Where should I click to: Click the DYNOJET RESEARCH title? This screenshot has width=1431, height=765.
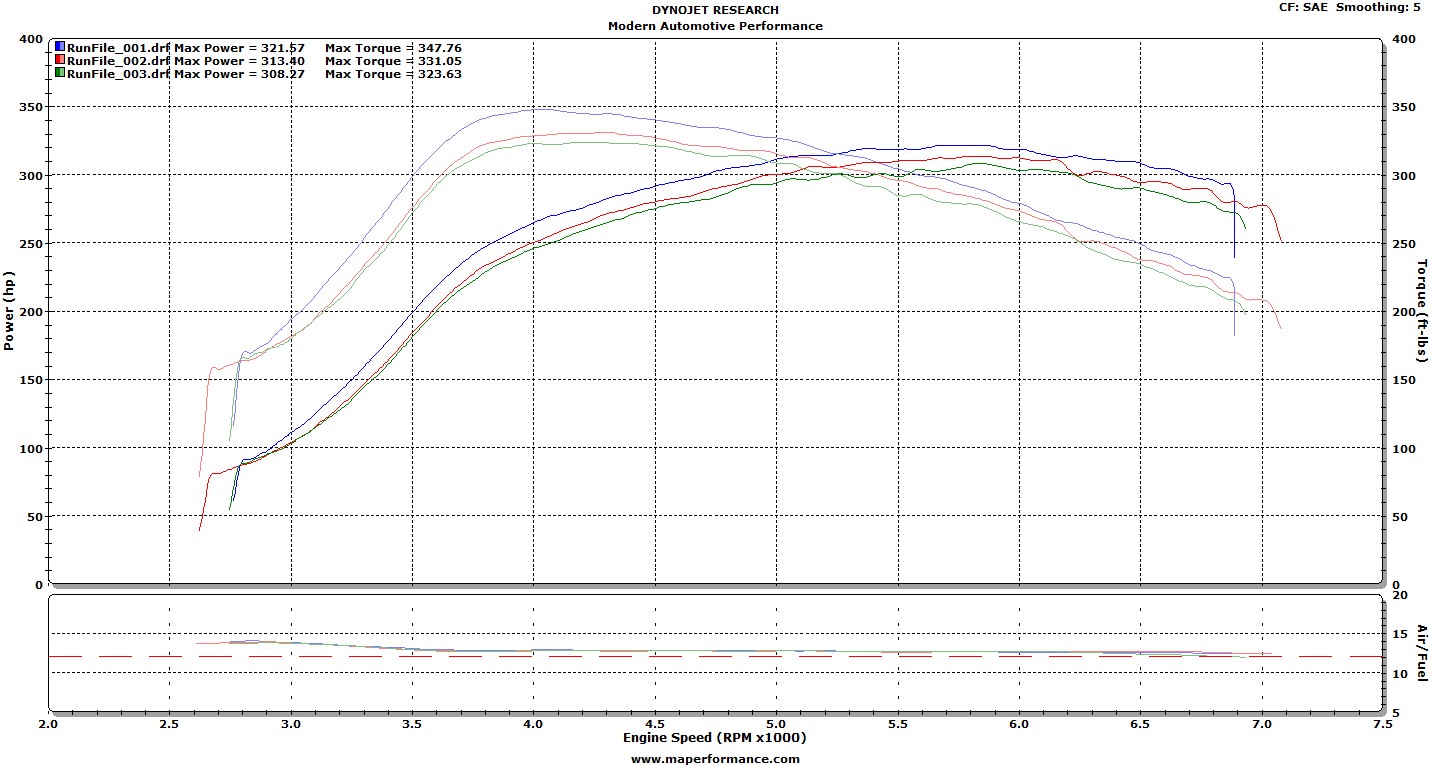pyautogui.click(x=715, y=10)
